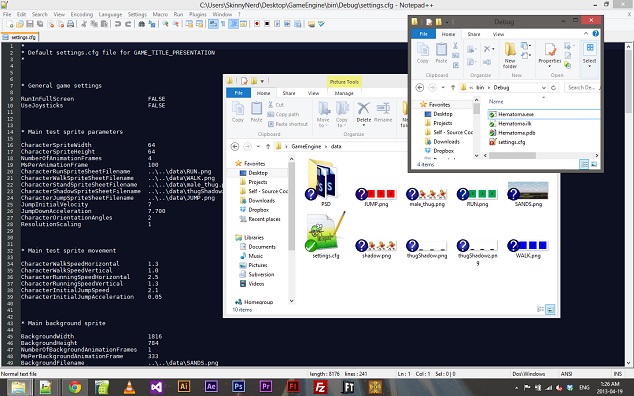Viewport: 634px width, 396px height.
Task: Click blue File tab in Debug window
Action: click(423, 34)
